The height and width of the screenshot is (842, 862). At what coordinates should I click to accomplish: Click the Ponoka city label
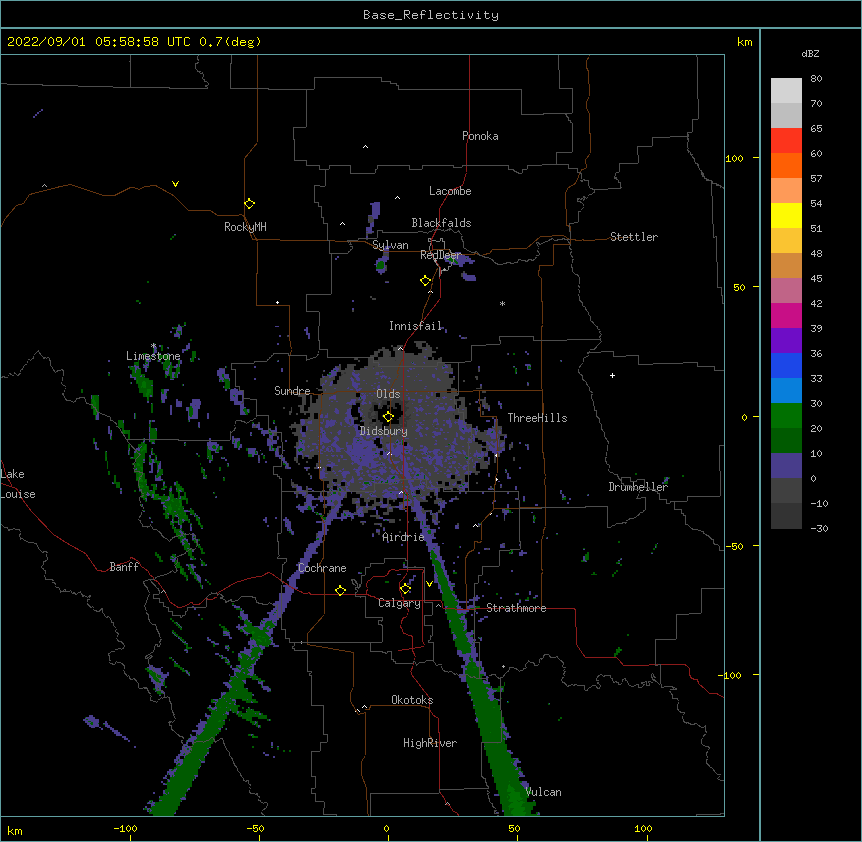480,136
